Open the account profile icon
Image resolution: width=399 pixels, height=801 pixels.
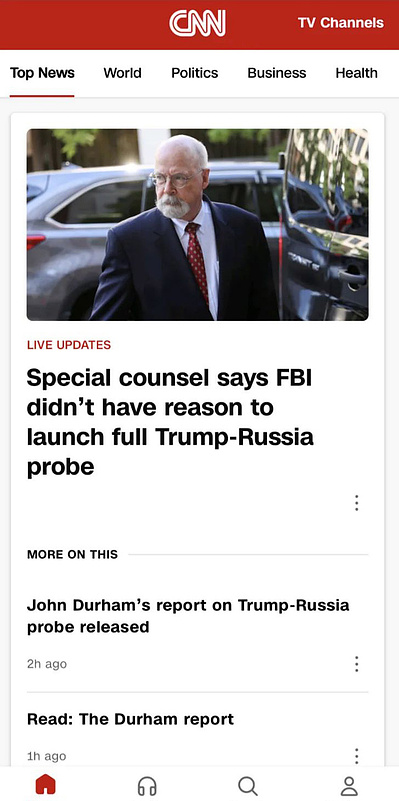(349, 786)
